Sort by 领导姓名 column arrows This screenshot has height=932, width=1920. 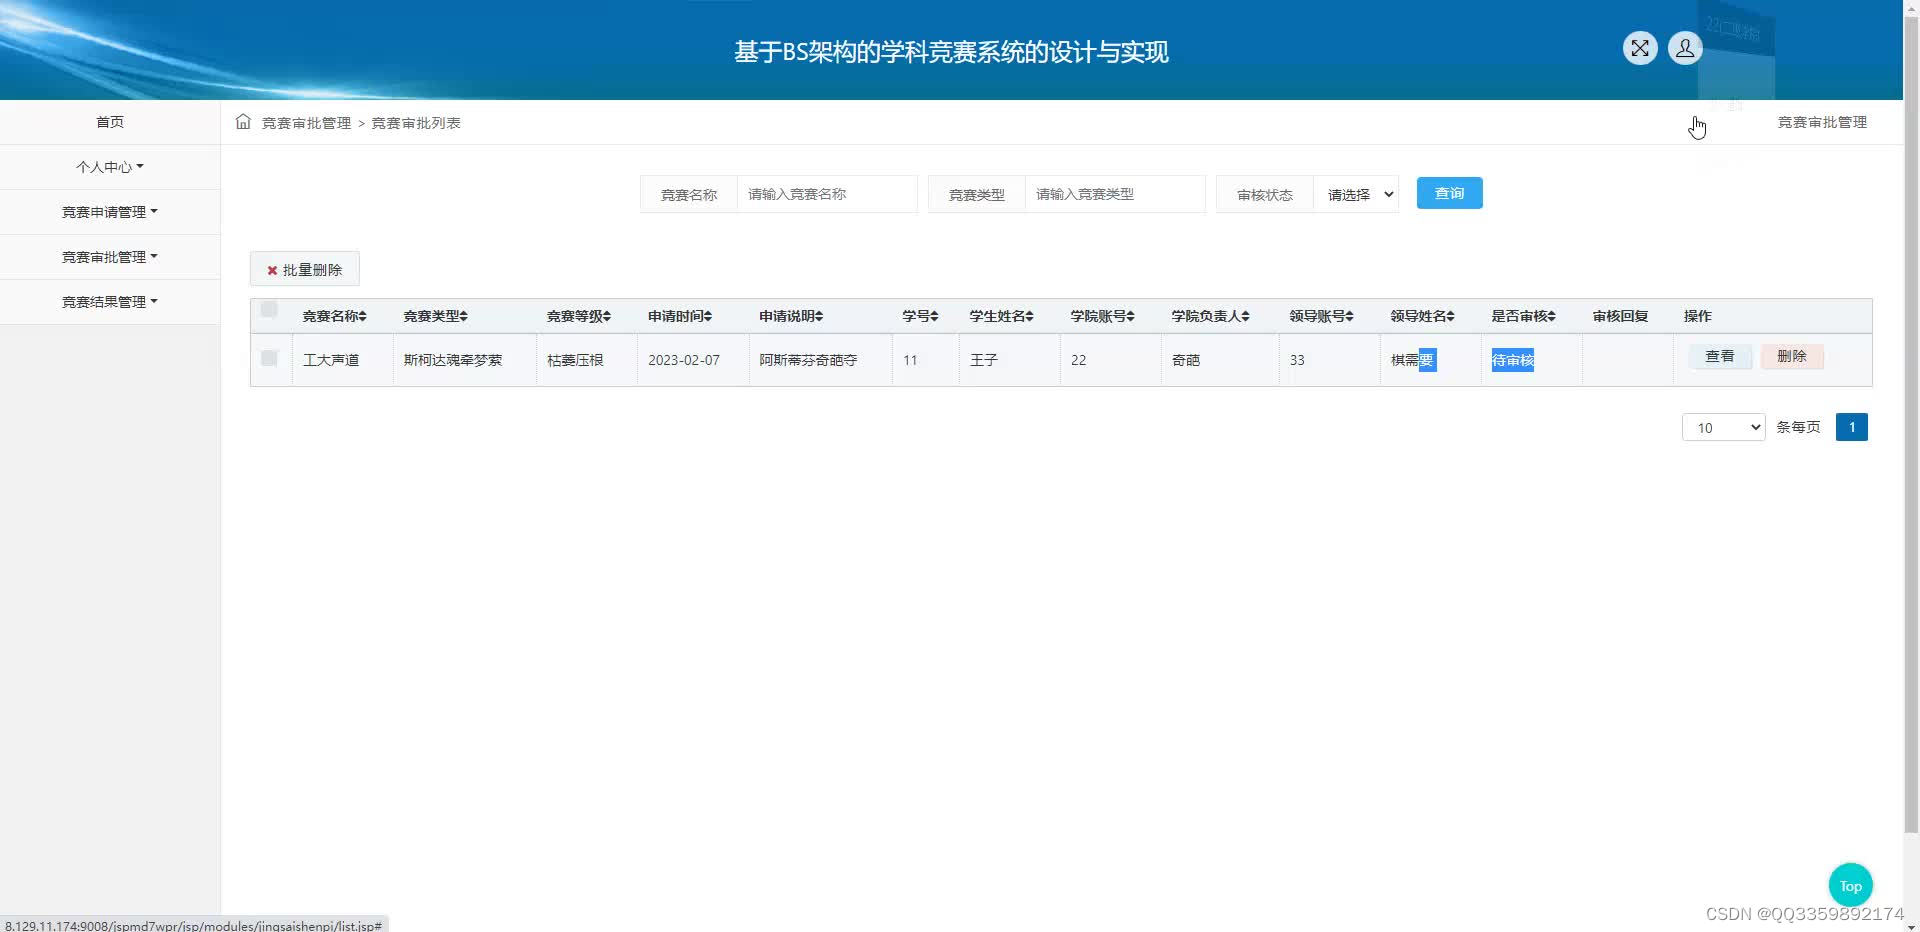[1450, 316]
